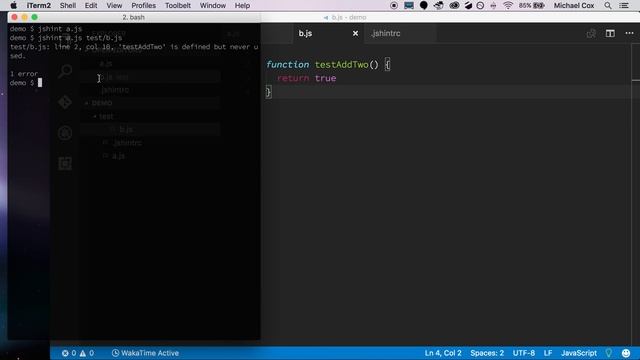Click the 'function' keyword in editor

point(287,64)
